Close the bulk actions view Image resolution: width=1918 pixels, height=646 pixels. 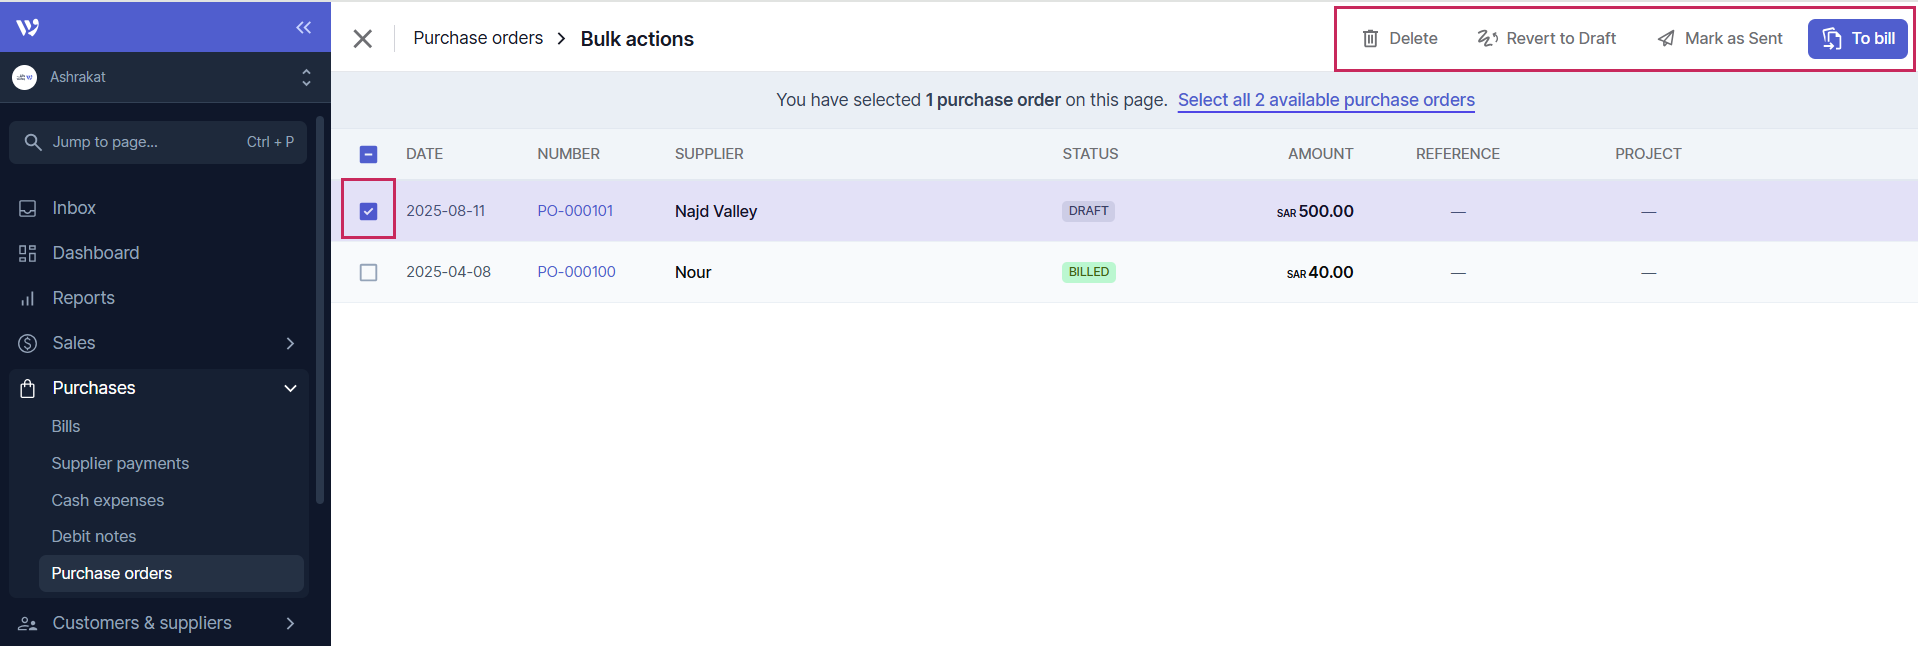(x=363, y=39)
